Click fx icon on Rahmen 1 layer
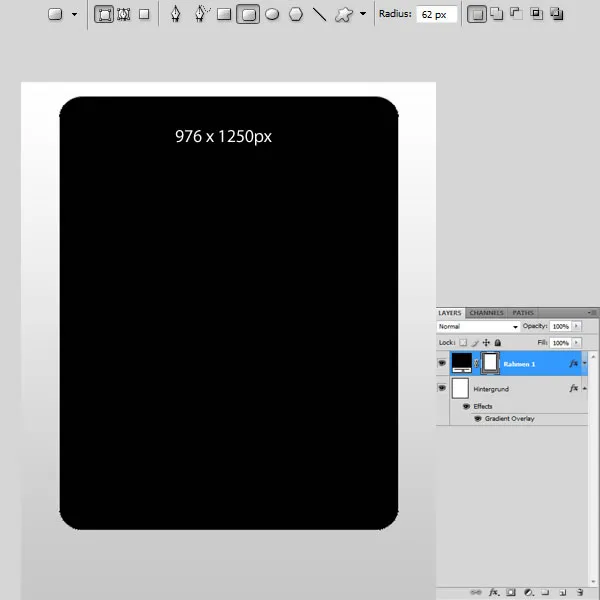 point(573,364)
